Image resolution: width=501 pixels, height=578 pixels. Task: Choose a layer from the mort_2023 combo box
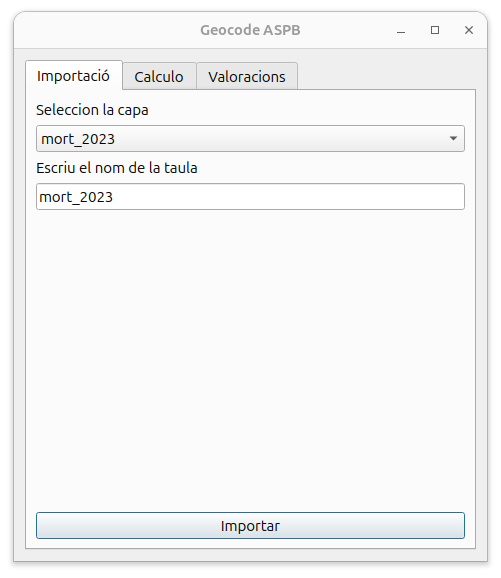(x=250, y=139)
